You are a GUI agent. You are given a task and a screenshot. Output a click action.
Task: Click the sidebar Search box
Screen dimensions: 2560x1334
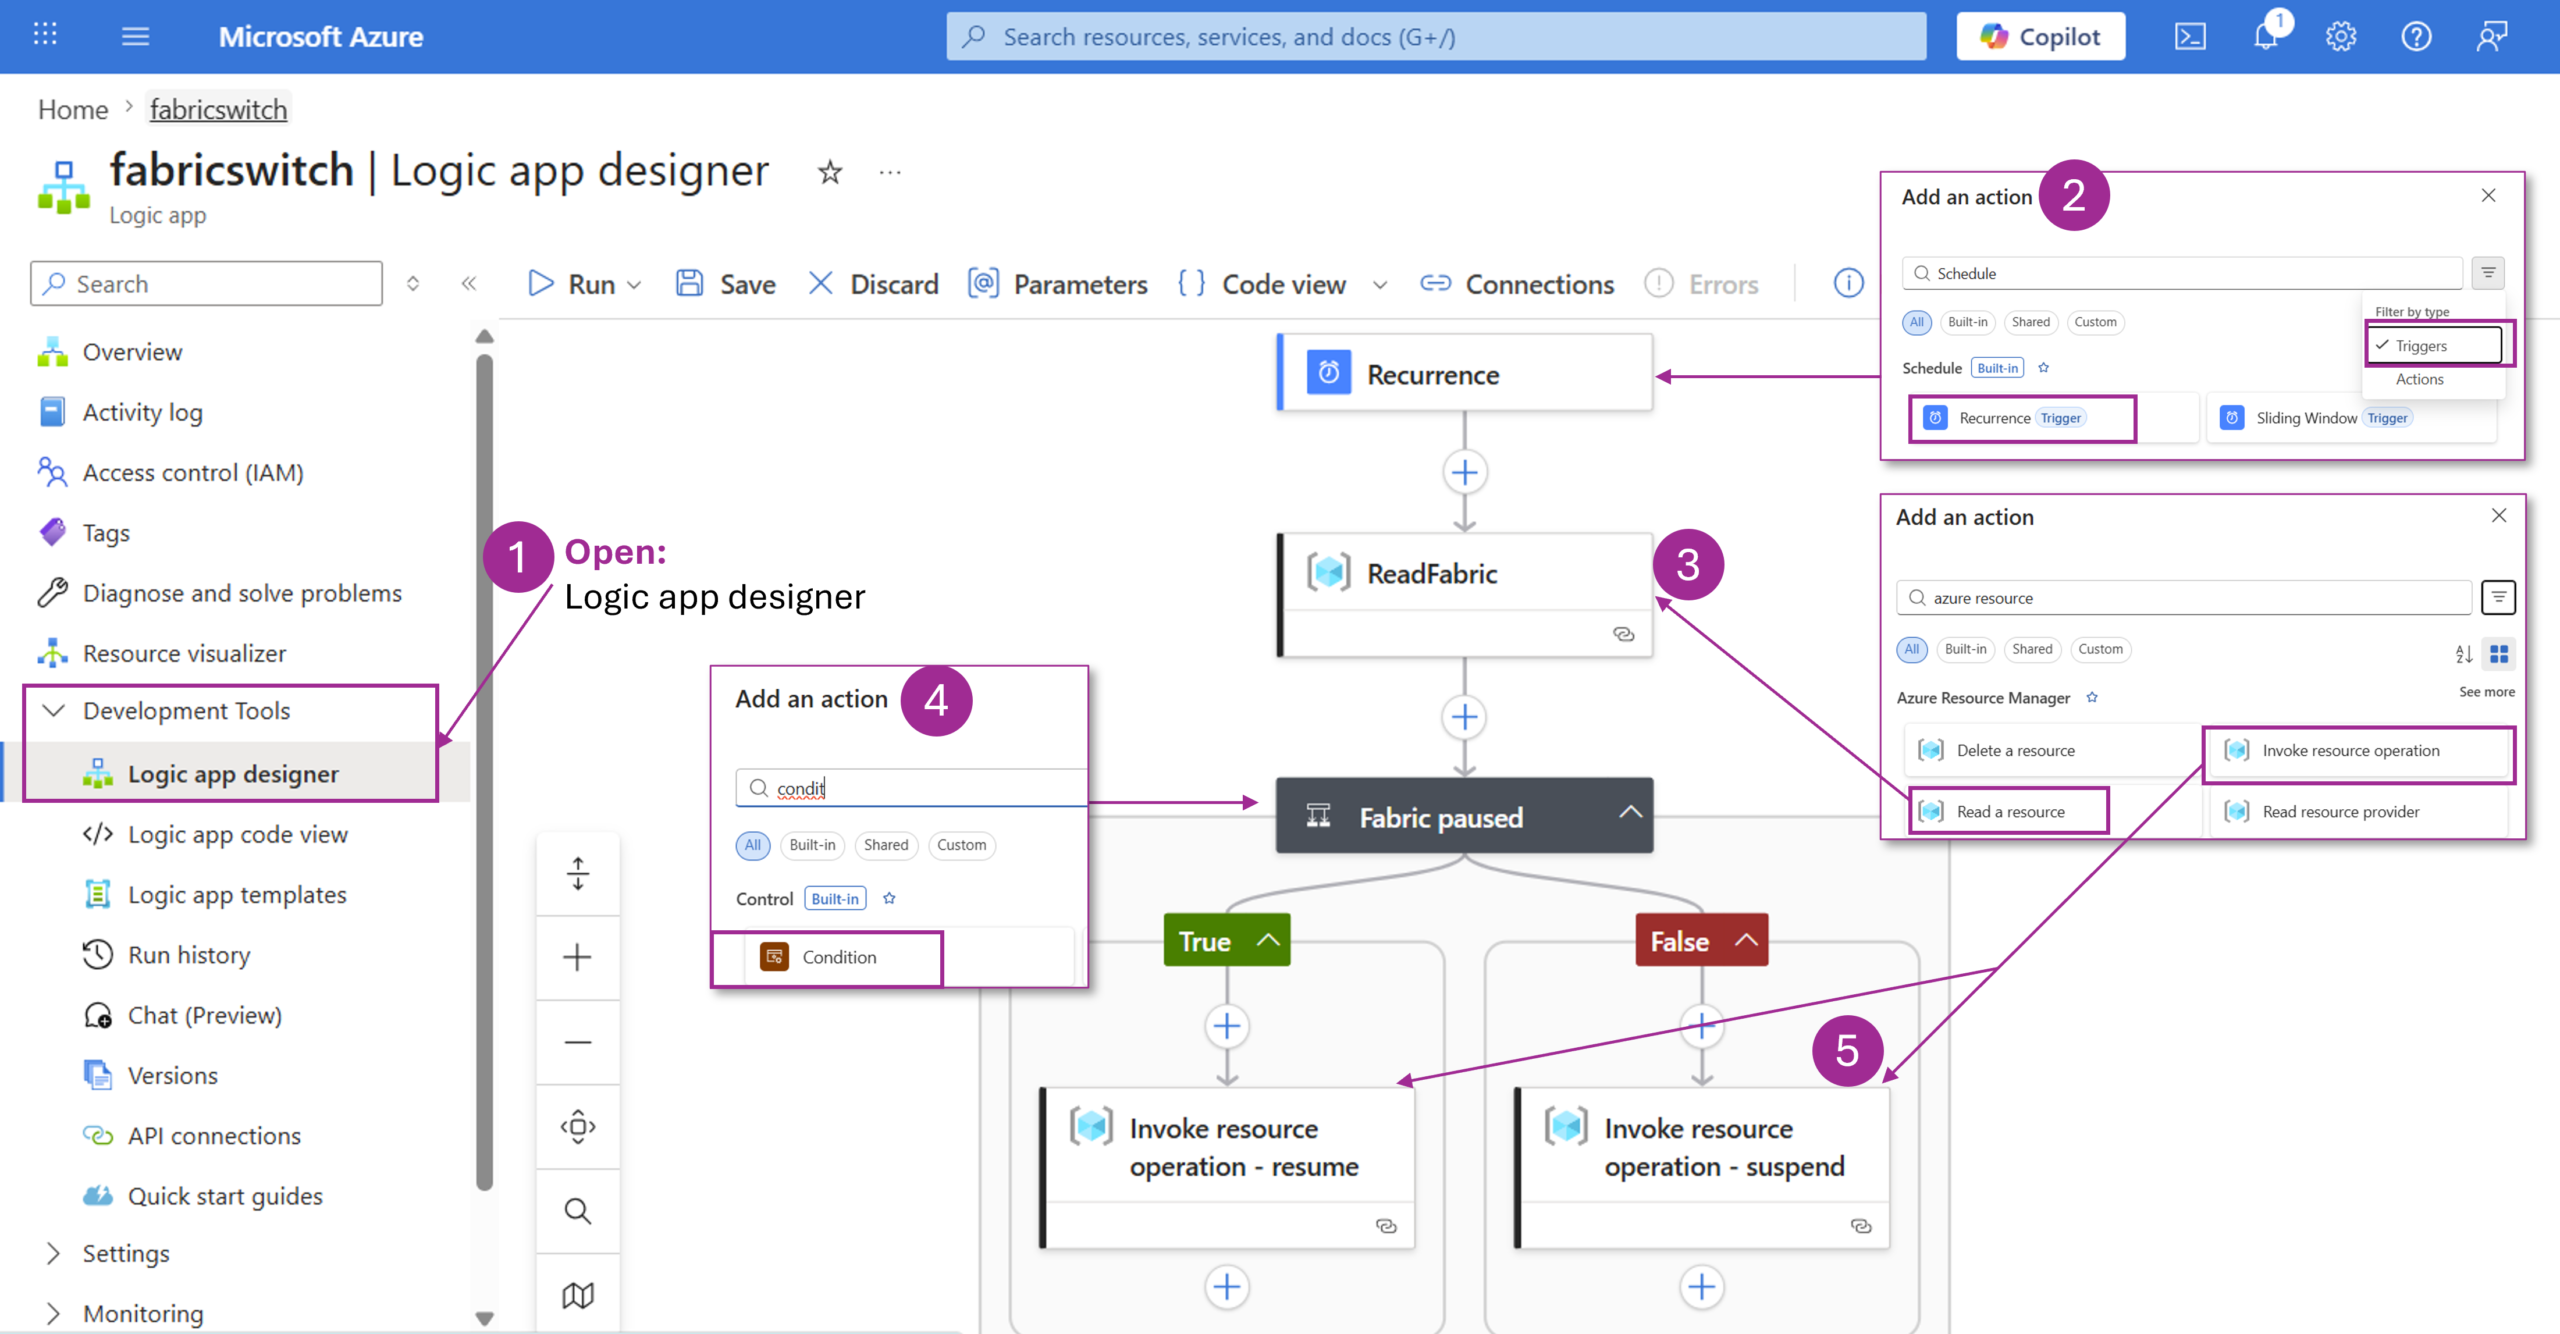(x=207, y=283)
